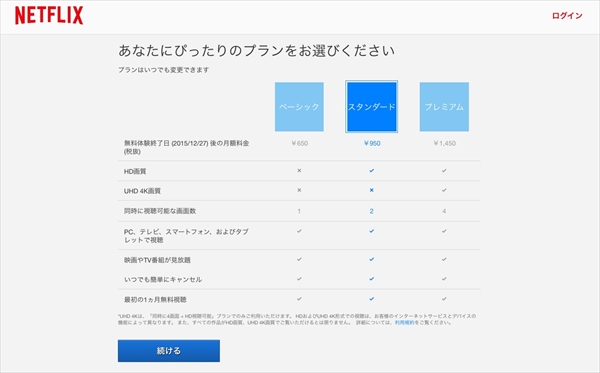Open the 利用規約 terms link
The width and height of the screenshot is (600, 373).
coord(404,323)
